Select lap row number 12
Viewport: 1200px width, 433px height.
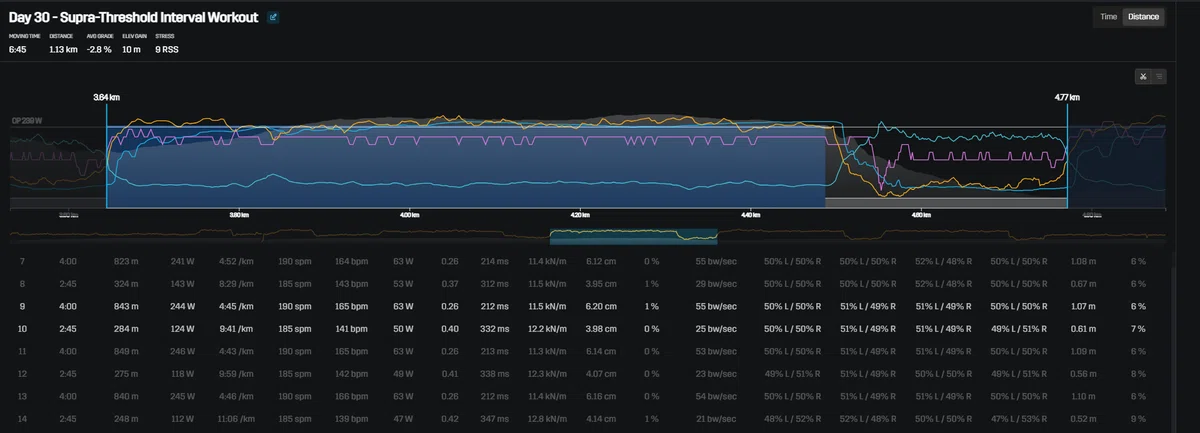[x=585, y=373]
